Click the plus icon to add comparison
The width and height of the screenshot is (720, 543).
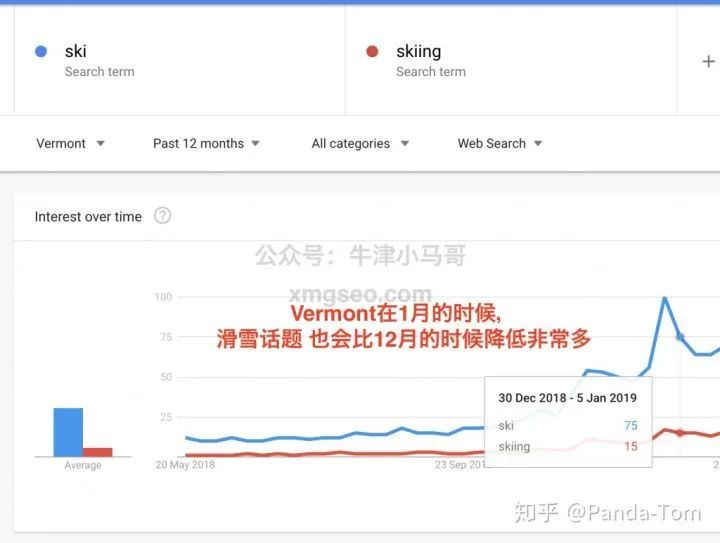(708, 62)
